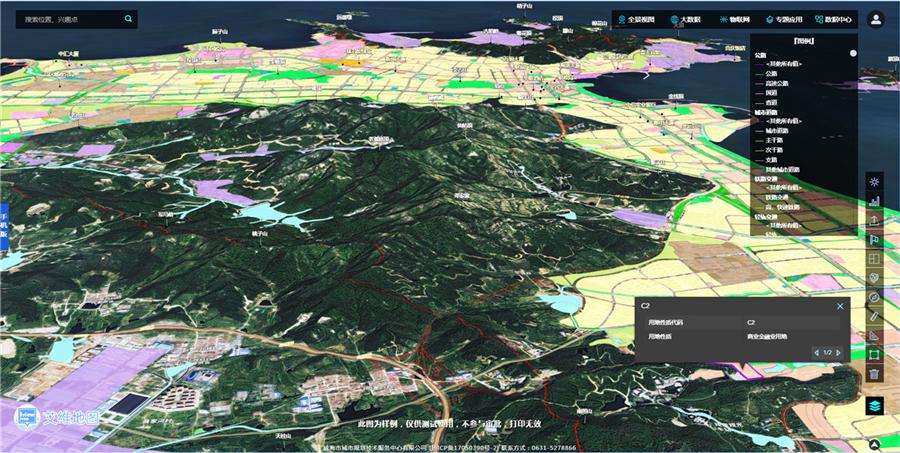Open the user account profile icon
The image size is (900, 453).
pos(876,19)
